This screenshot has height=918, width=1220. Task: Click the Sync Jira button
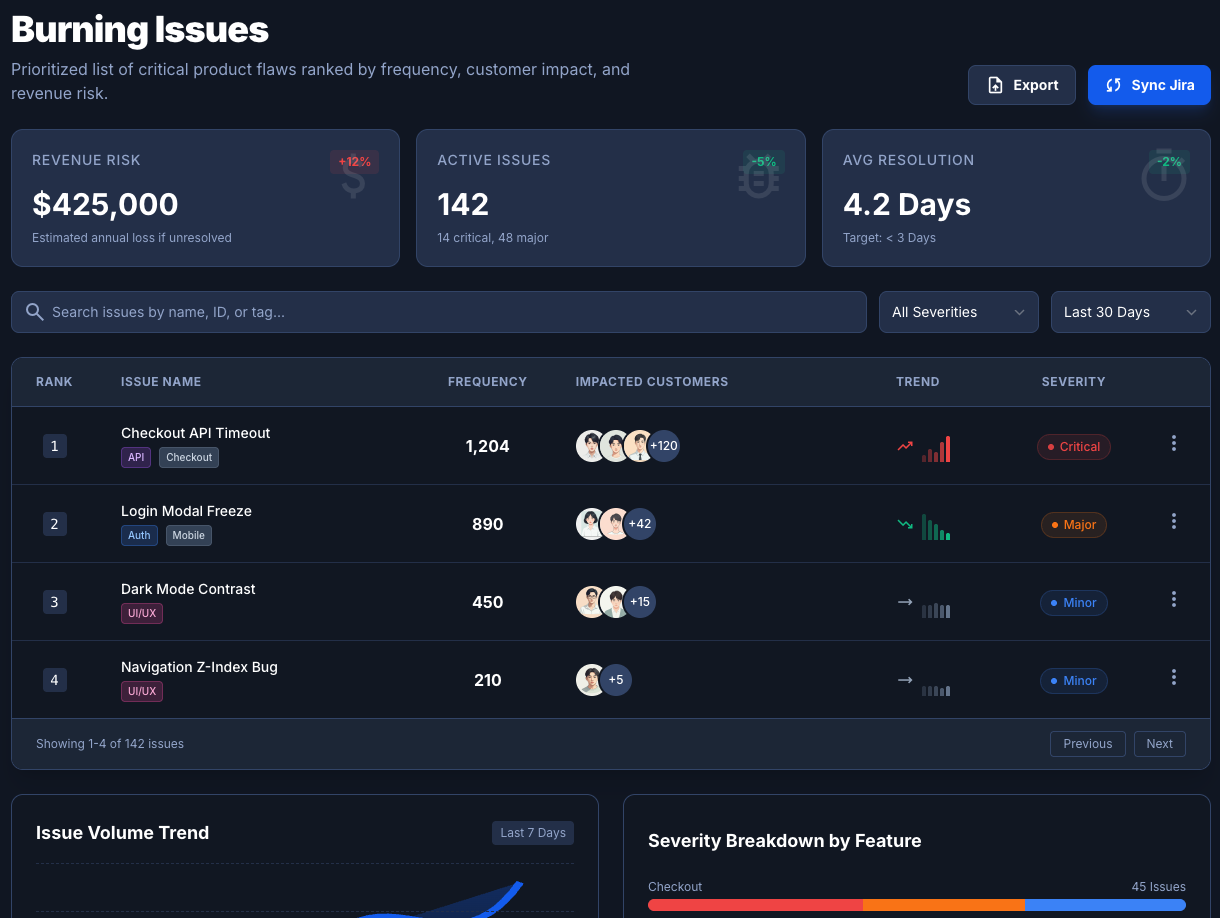[x=1149, y=85]
